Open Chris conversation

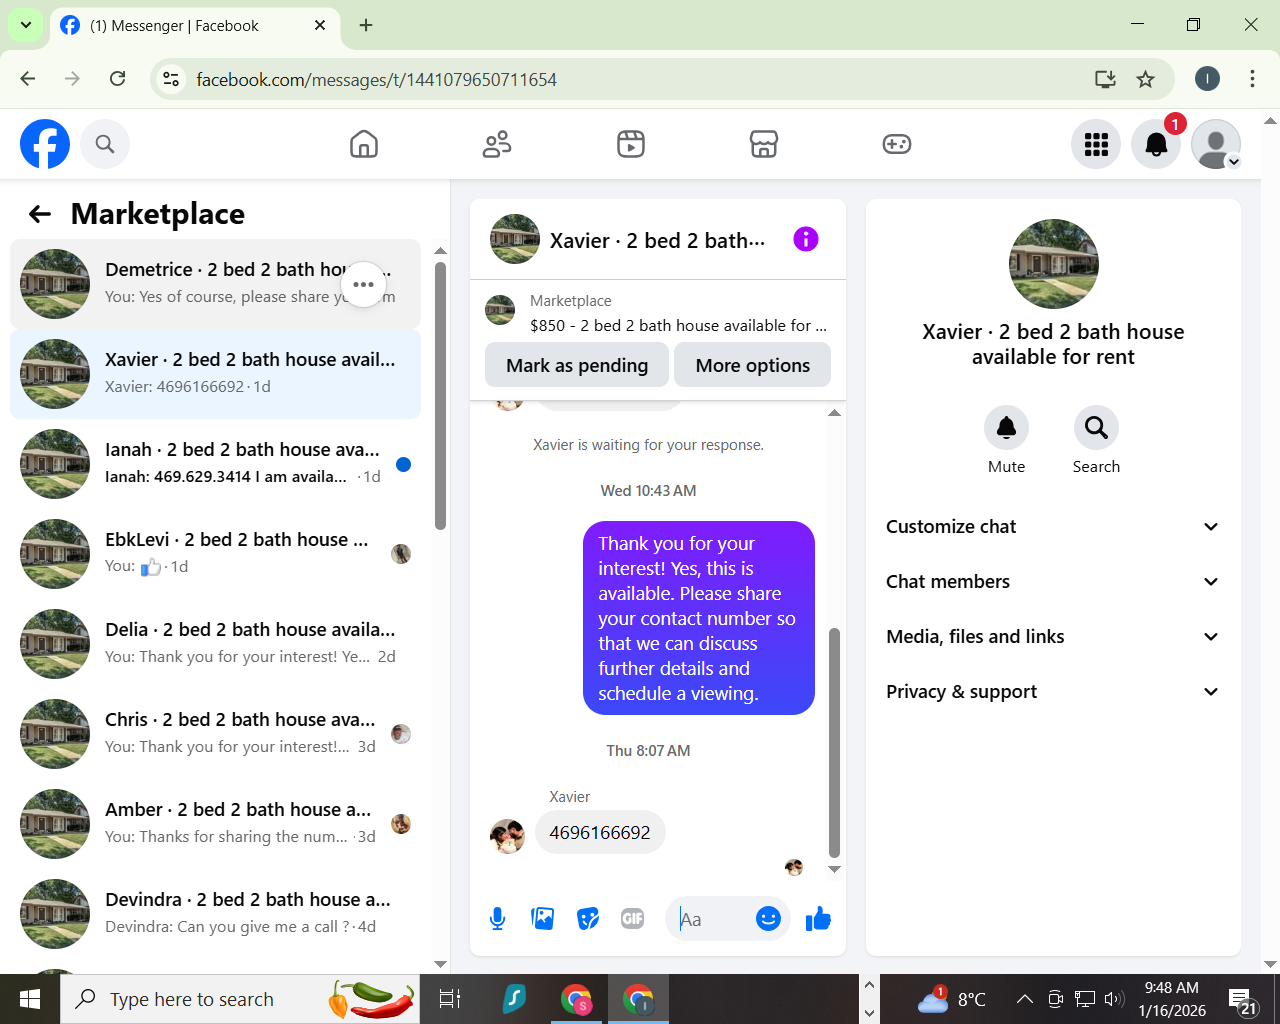(215, 734)
